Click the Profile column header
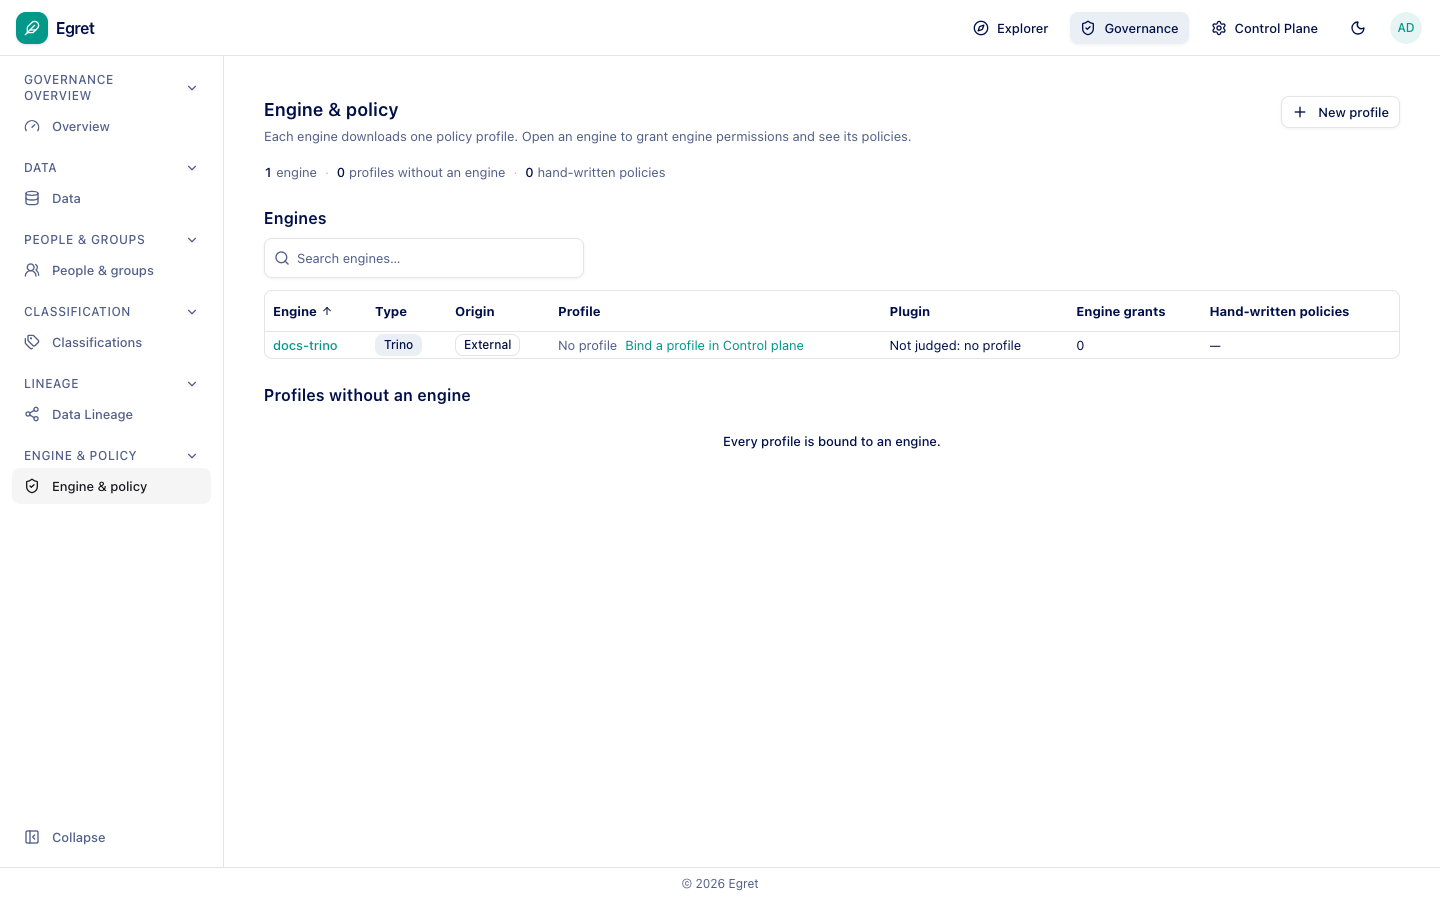1440x900 pixels. pyautogui.click(x=579, y=312)
